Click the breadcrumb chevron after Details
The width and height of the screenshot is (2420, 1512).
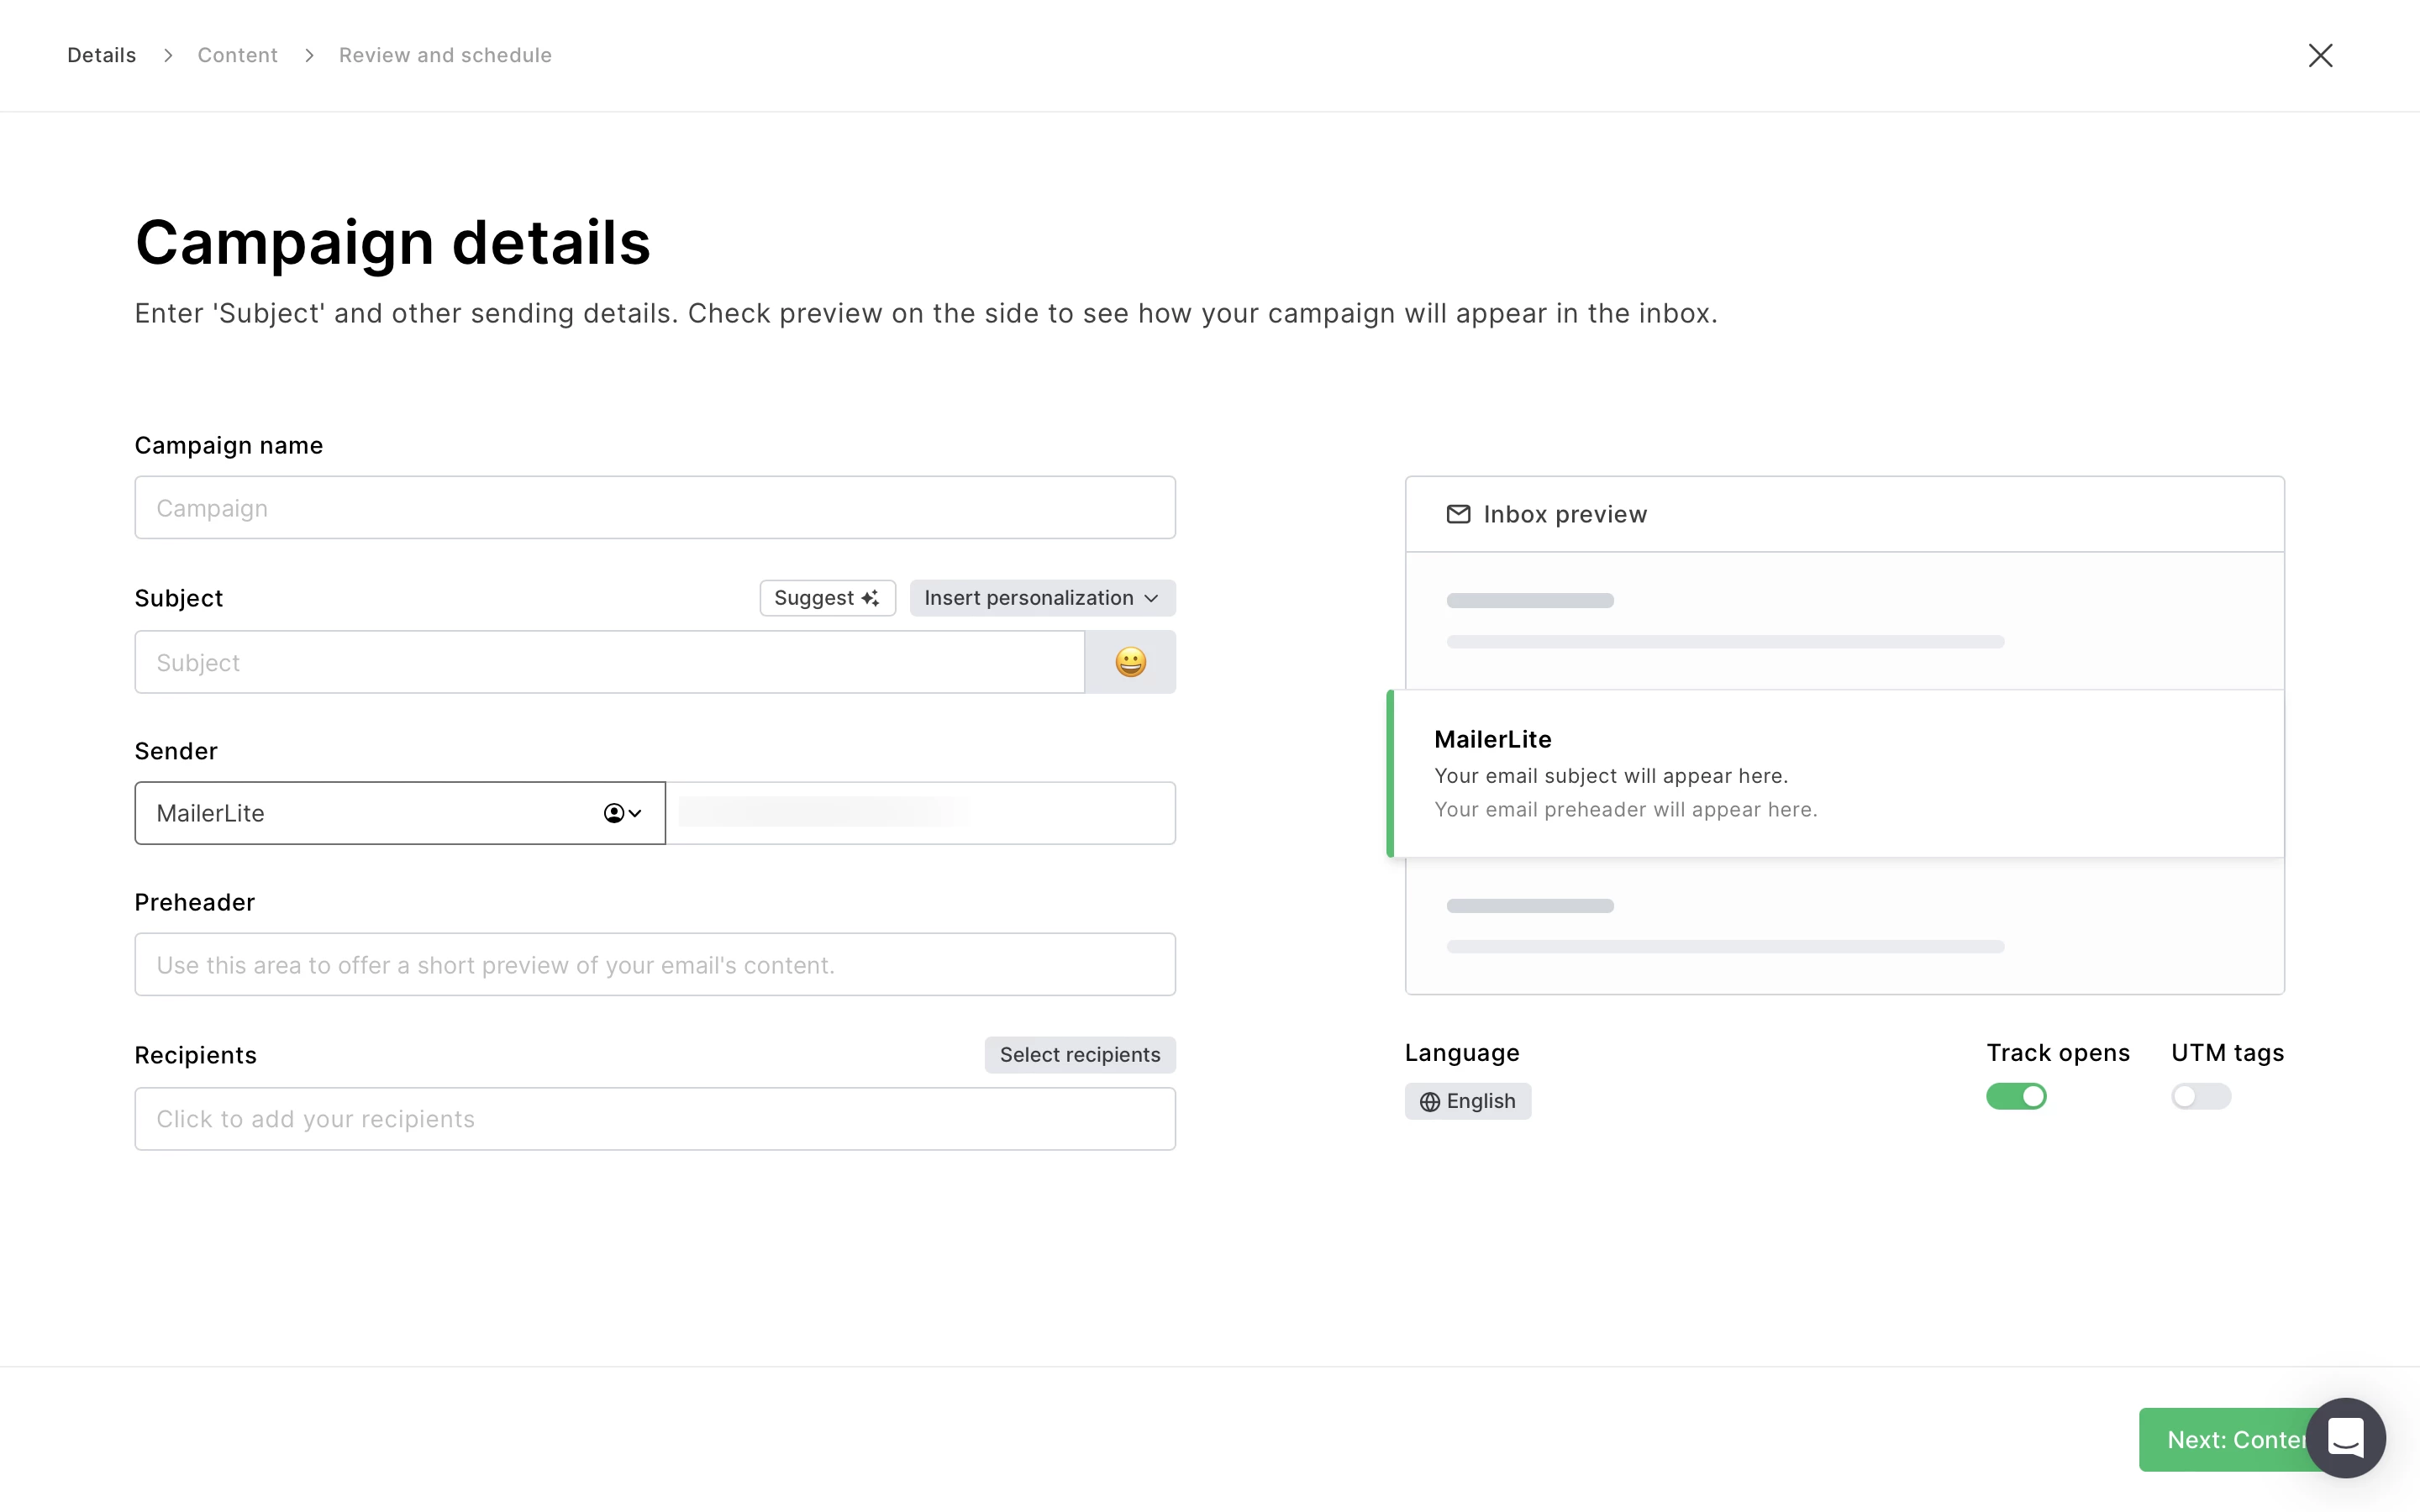point(168,55)
